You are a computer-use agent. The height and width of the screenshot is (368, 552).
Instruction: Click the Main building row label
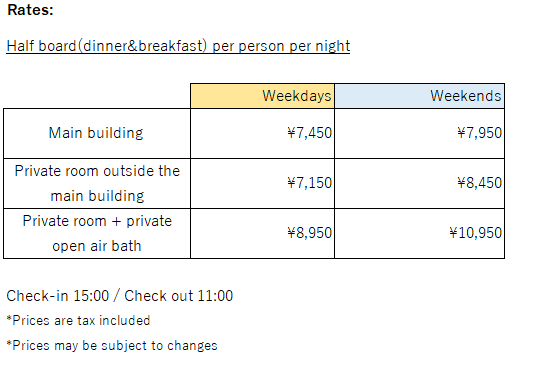pos(96,133)
